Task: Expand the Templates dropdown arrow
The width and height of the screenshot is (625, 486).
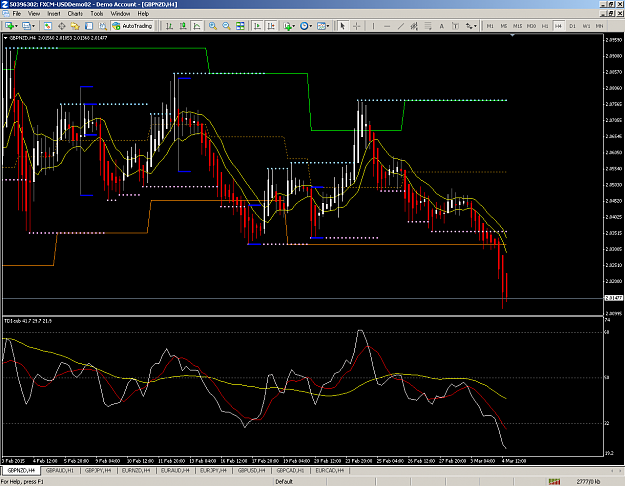Action: tap(328, 26)
